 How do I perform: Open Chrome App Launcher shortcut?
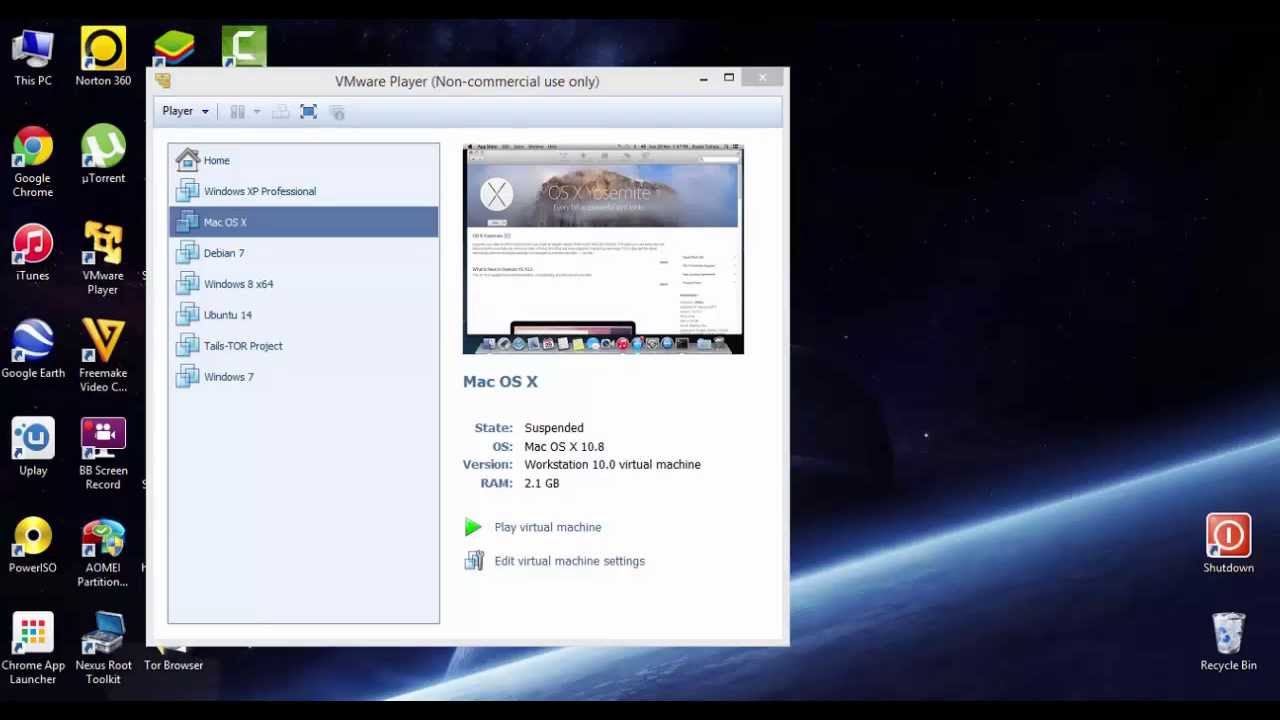click(x=33, y=649)
